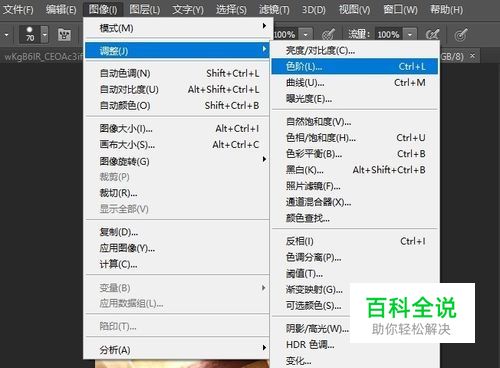Screen dimensions: 500x368
Task: Open the 视图(V) menu
Action: tap(354, 9)
